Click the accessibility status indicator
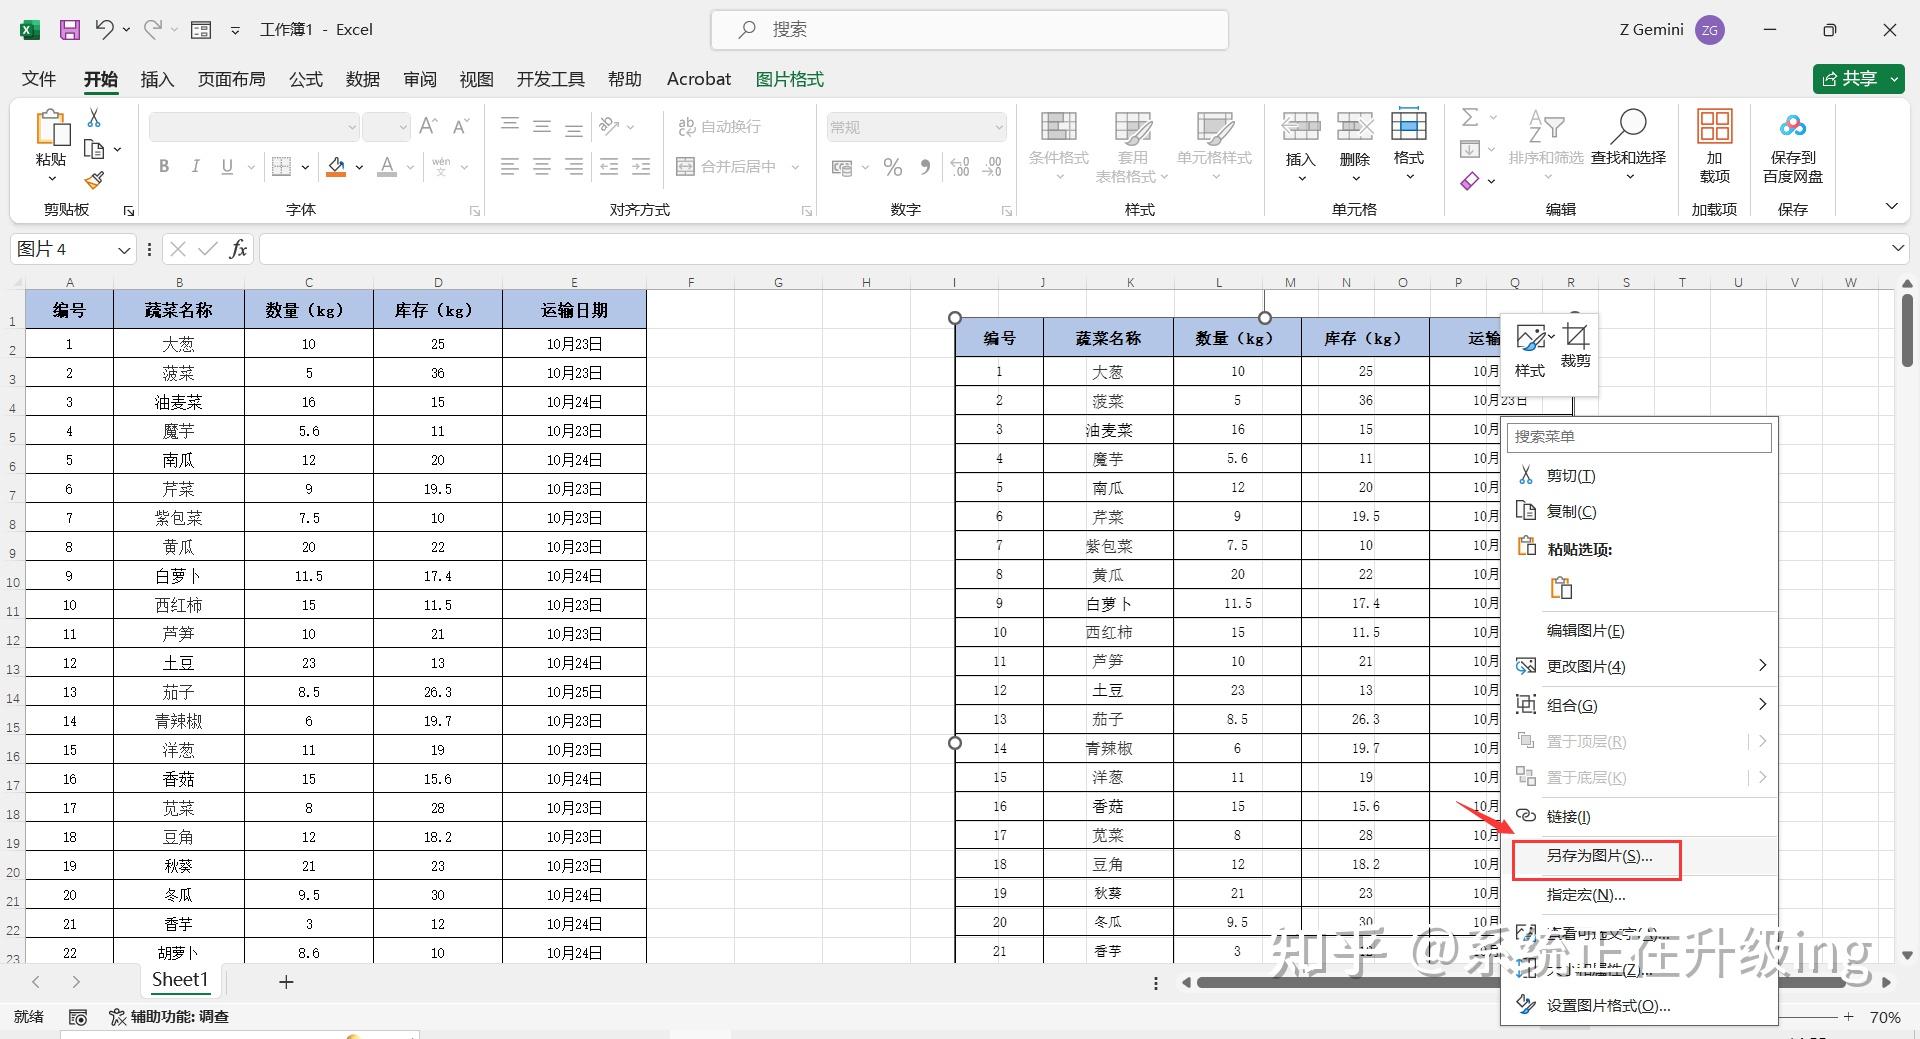Screen dimensions: 1920x1039 tap(169, 1017)
